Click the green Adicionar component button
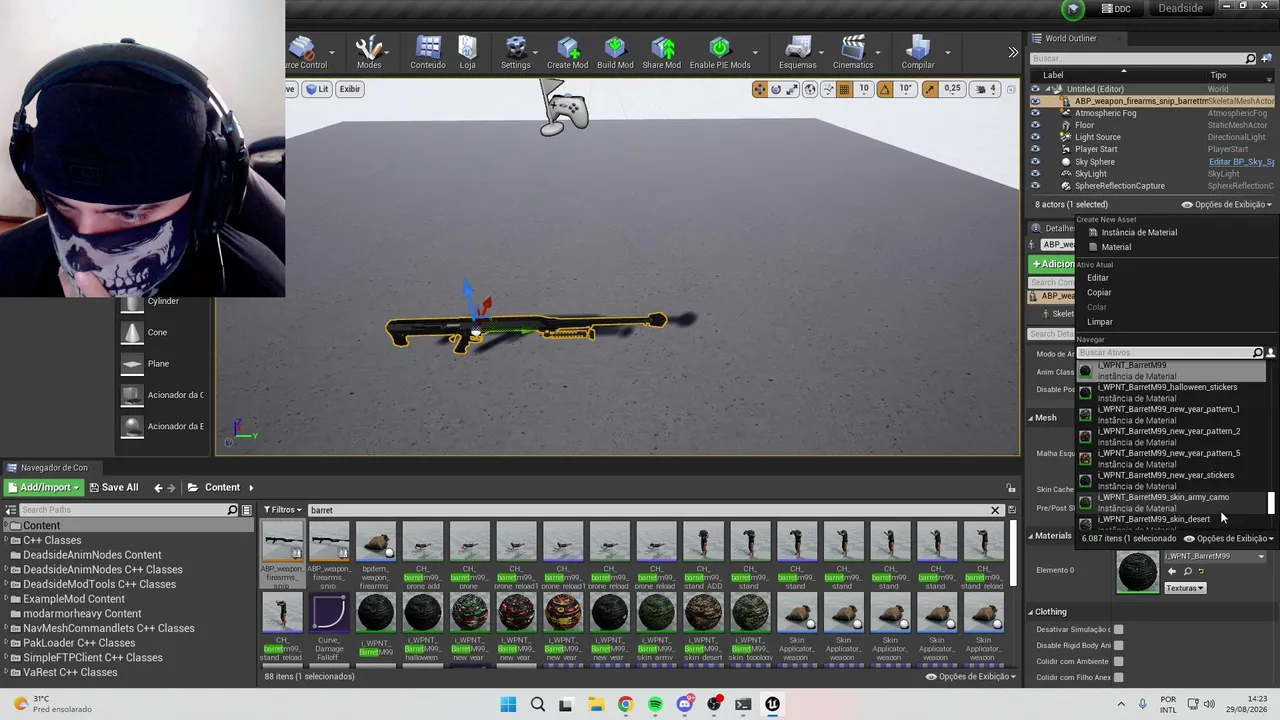The width and height of the screenshot is (1280, 720). point(1053,264)
